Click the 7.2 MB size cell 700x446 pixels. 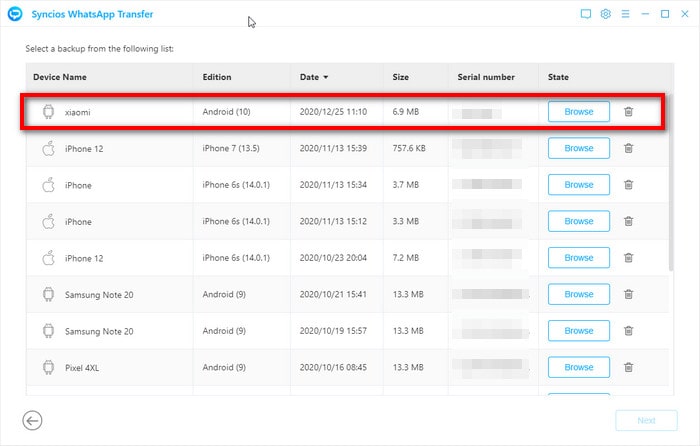tap(406, 258)
